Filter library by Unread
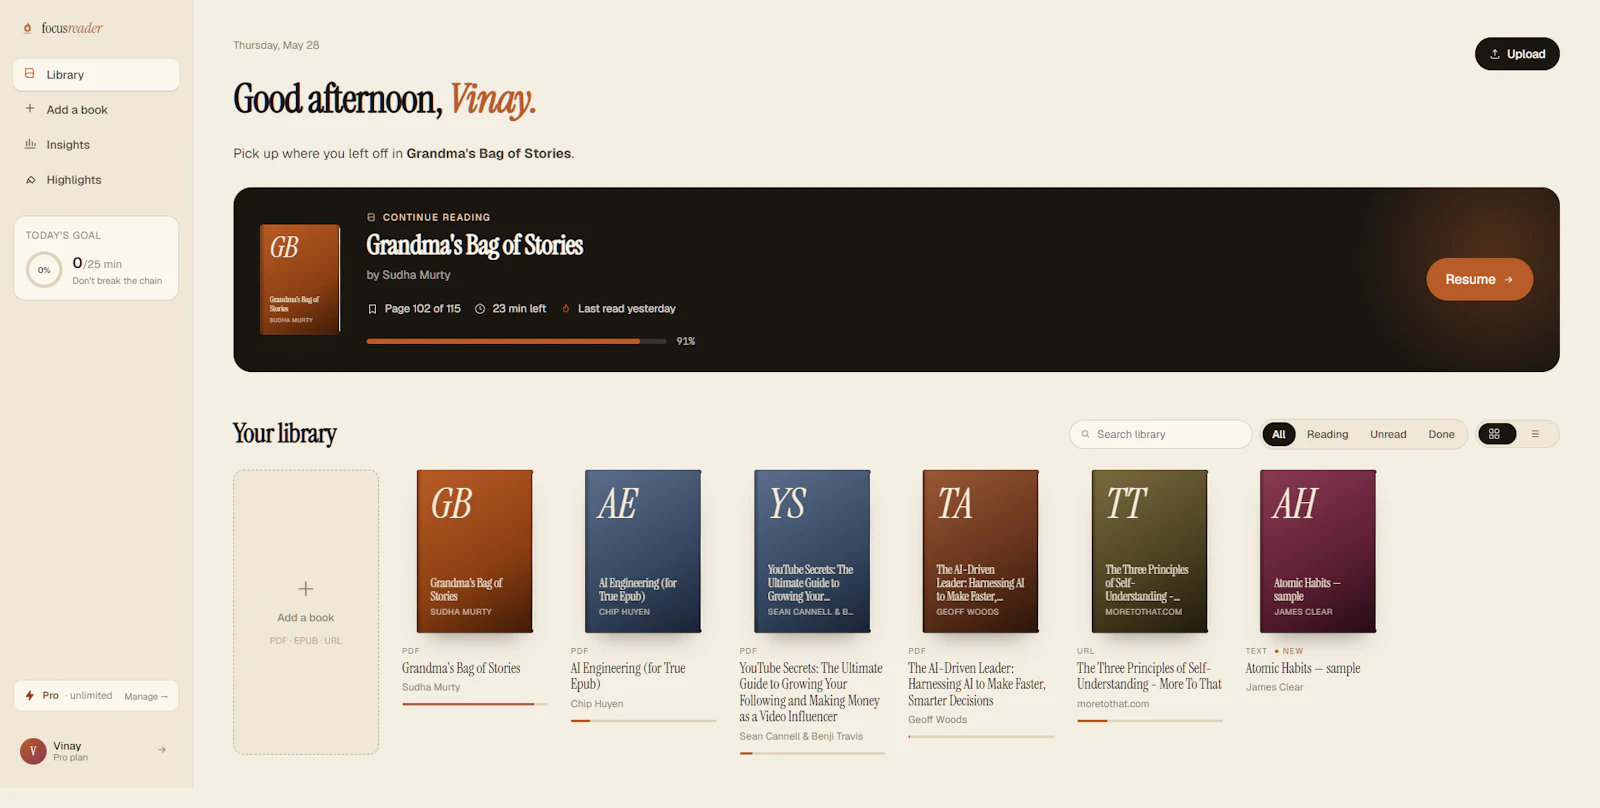1600x808 pixels. pos(1388,434)
